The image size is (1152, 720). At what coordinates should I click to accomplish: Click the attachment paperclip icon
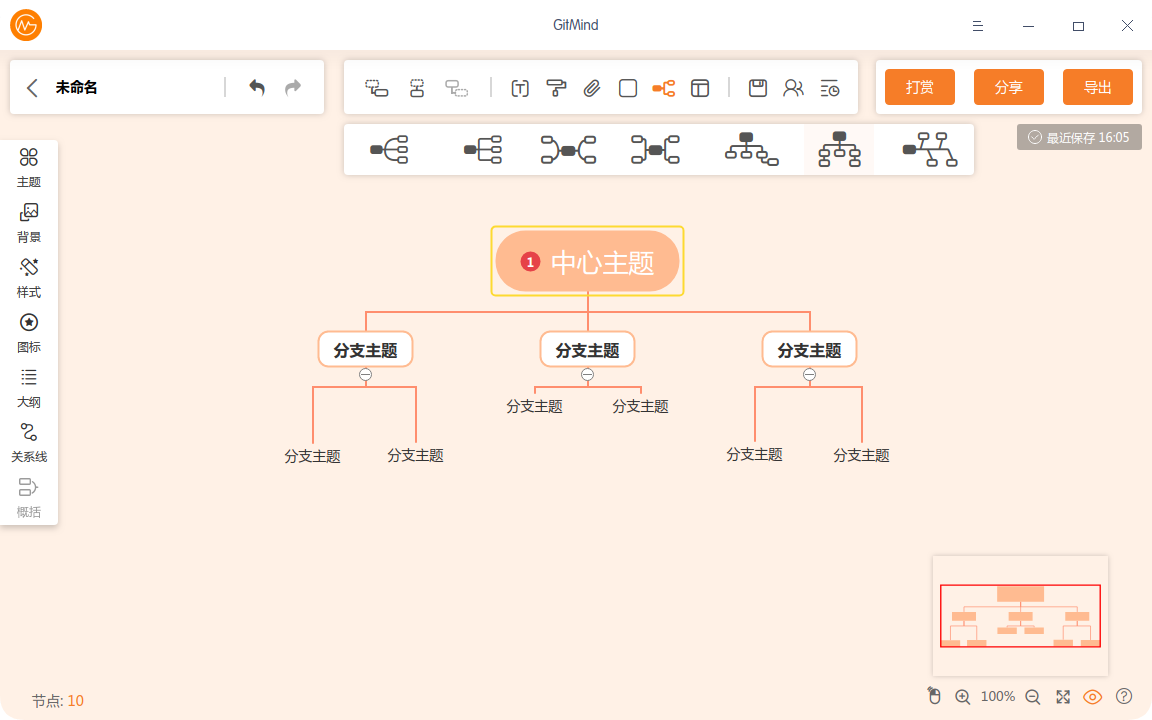tap(592, 88)
